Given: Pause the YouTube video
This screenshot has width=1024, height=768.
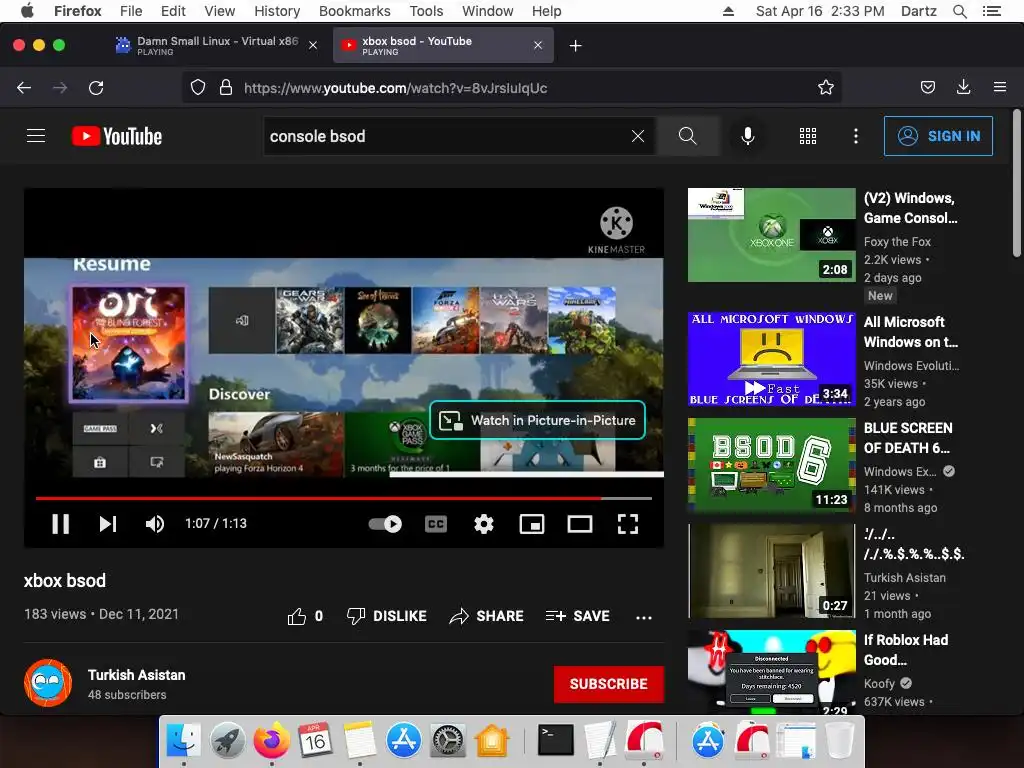Looking at the screenshot, I should pos(61,524).
